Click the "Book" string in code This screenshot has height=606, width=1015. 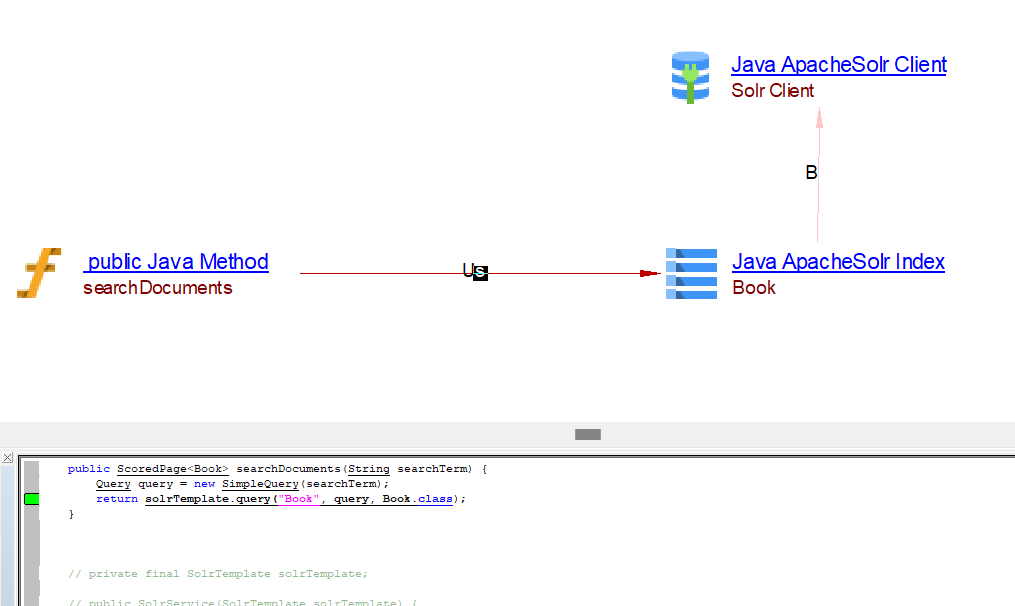coord(299,498)
